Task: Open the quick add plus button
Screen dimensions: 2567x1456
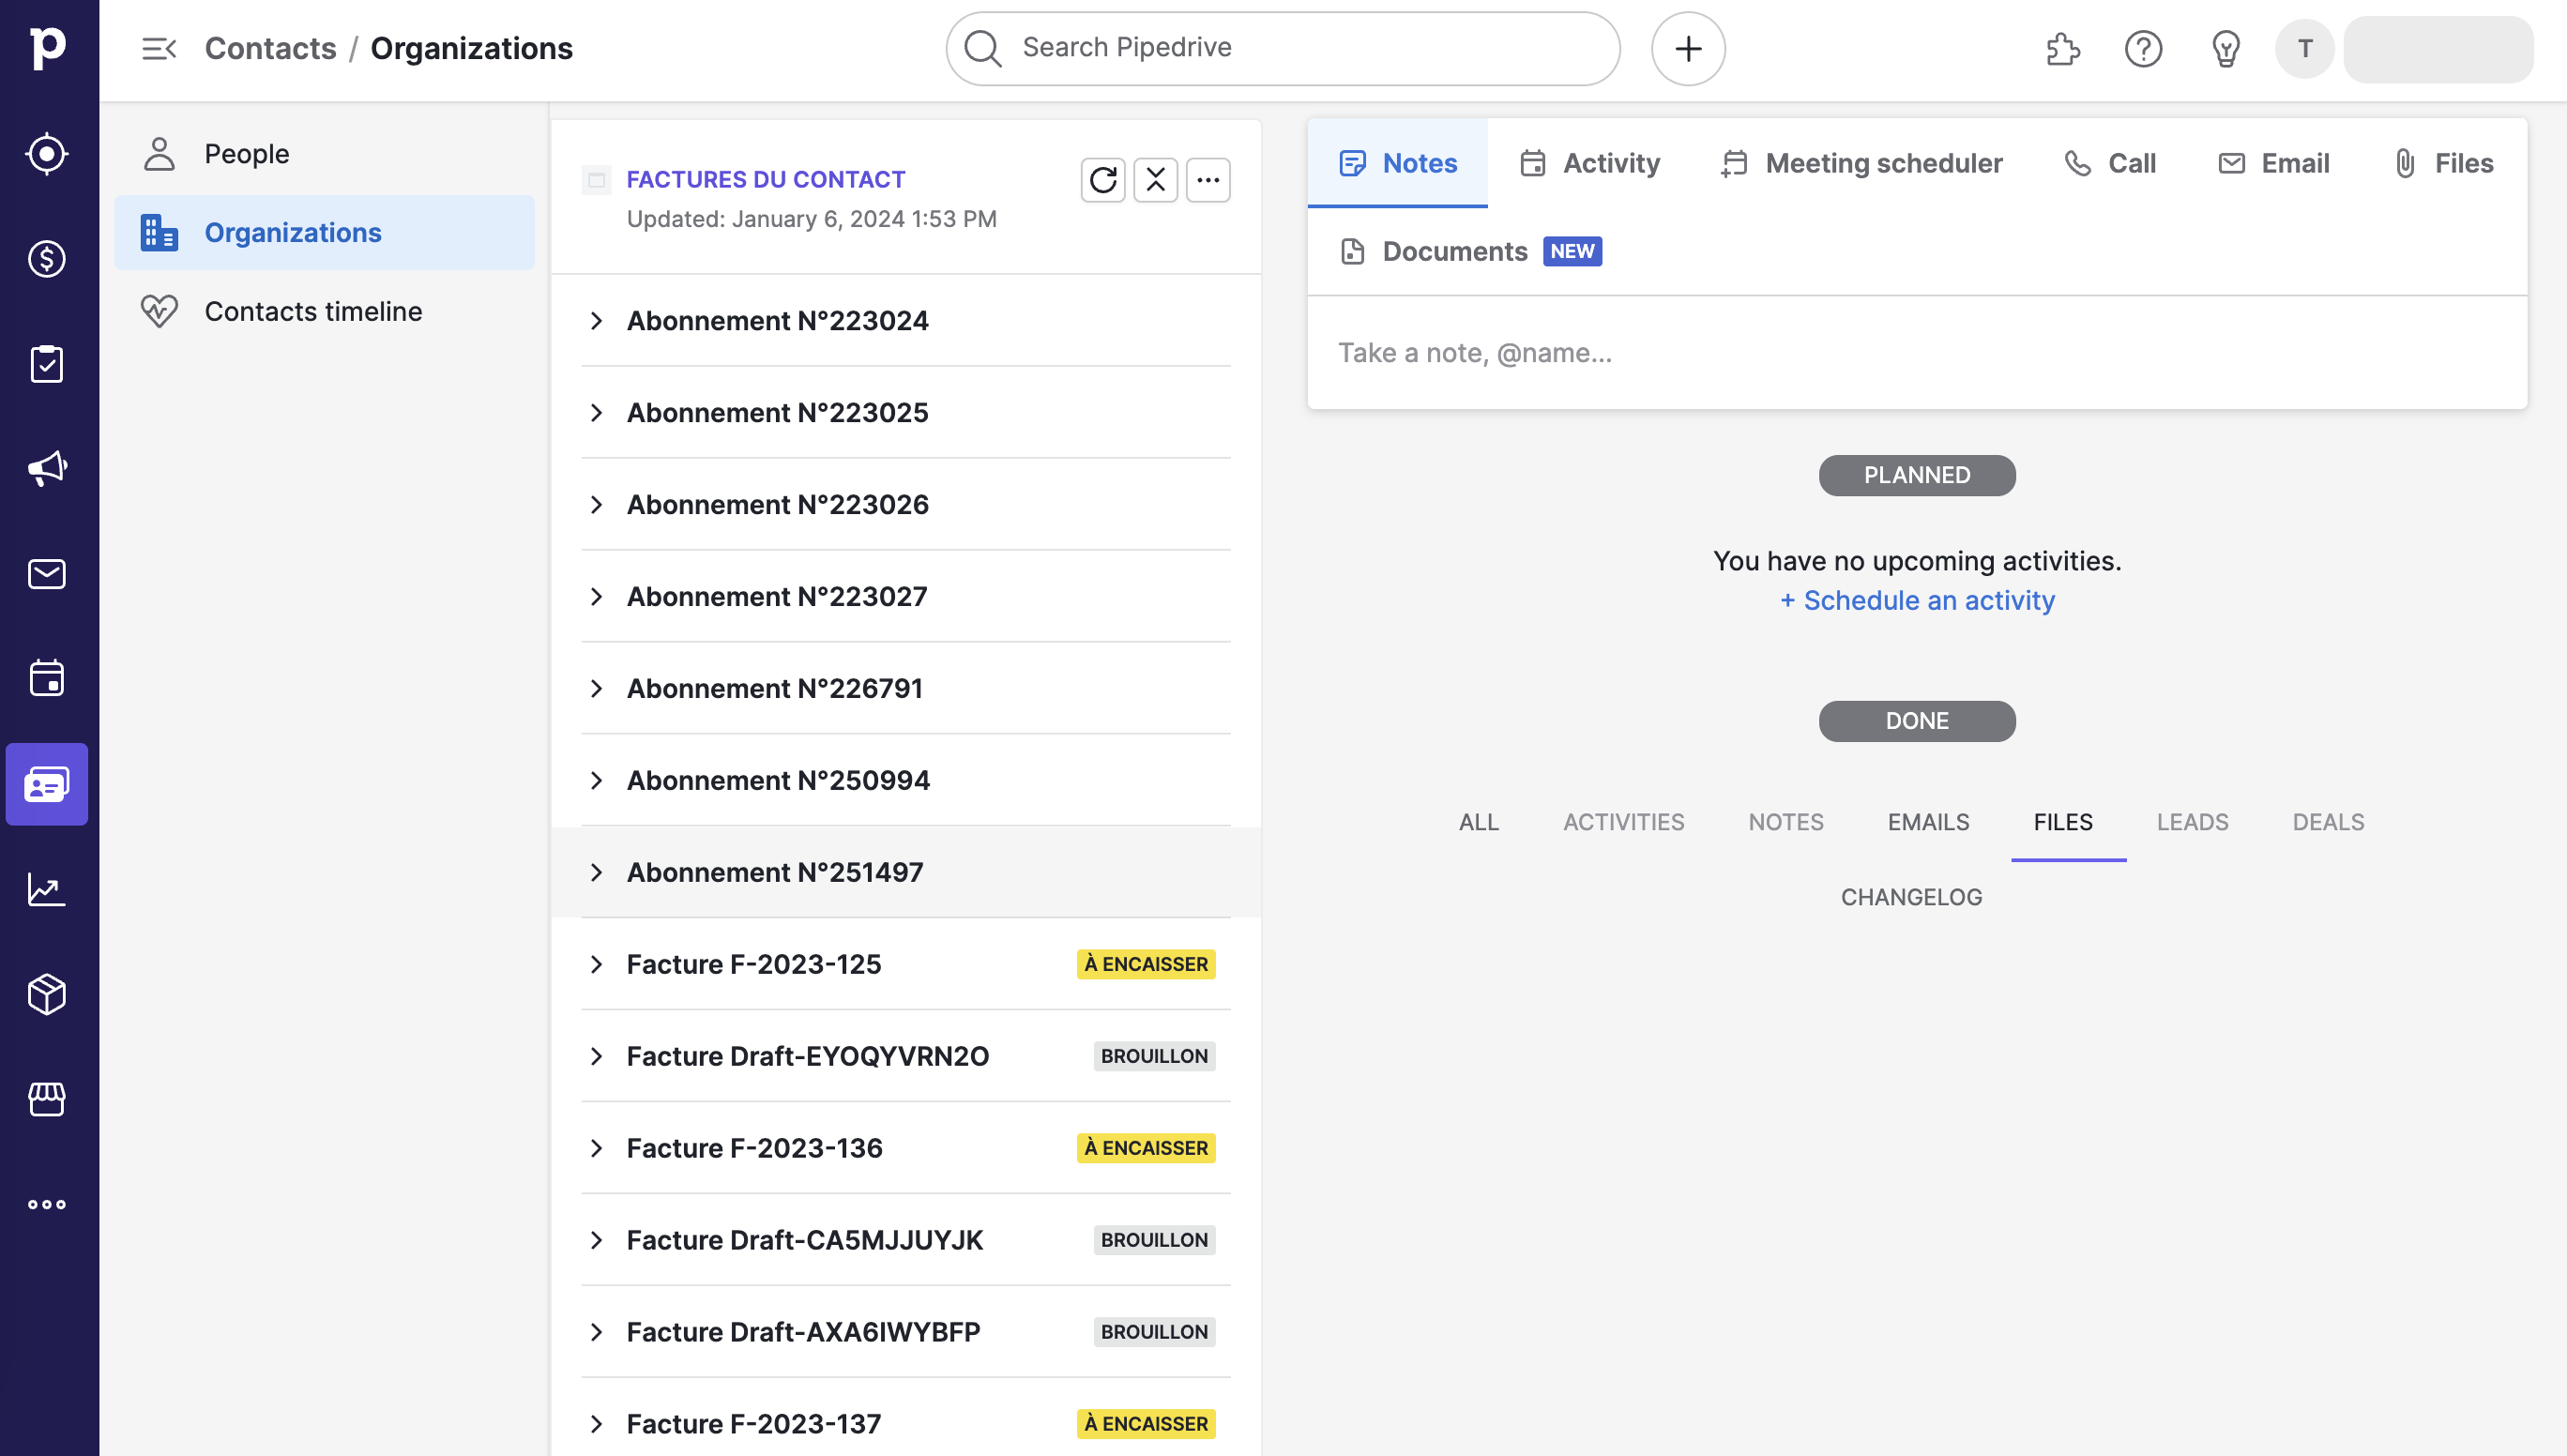Action: pos(1688,49)
